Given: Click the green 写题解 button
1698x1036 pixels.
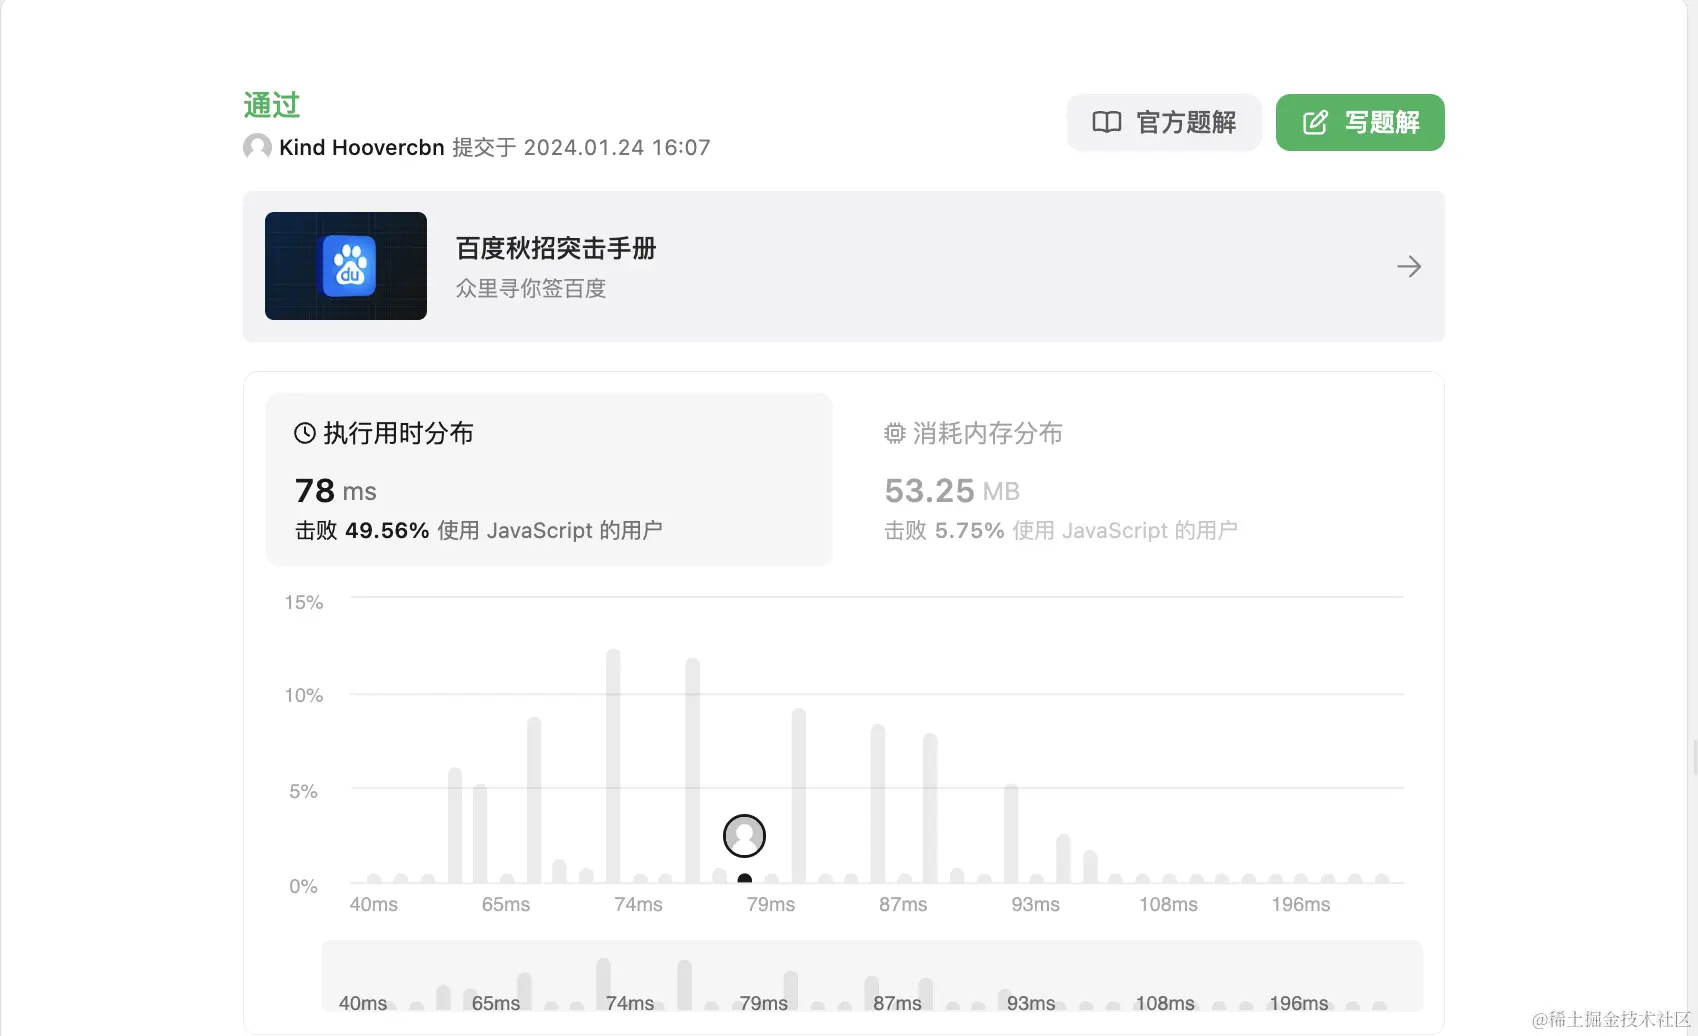Looking at the screenshot, I should [x=1360, y=122].
